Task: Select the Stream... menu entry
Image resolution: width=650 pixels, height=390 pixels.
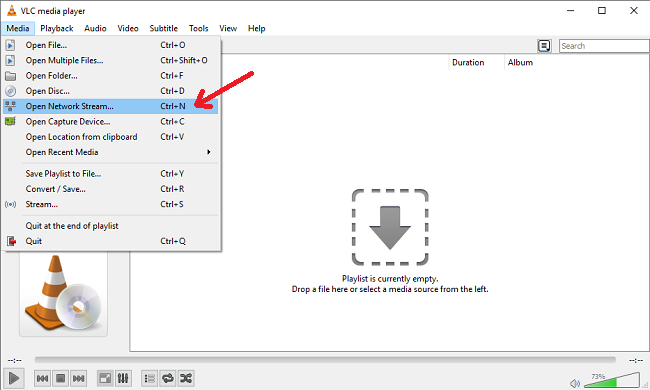Action: coord(111,204)
